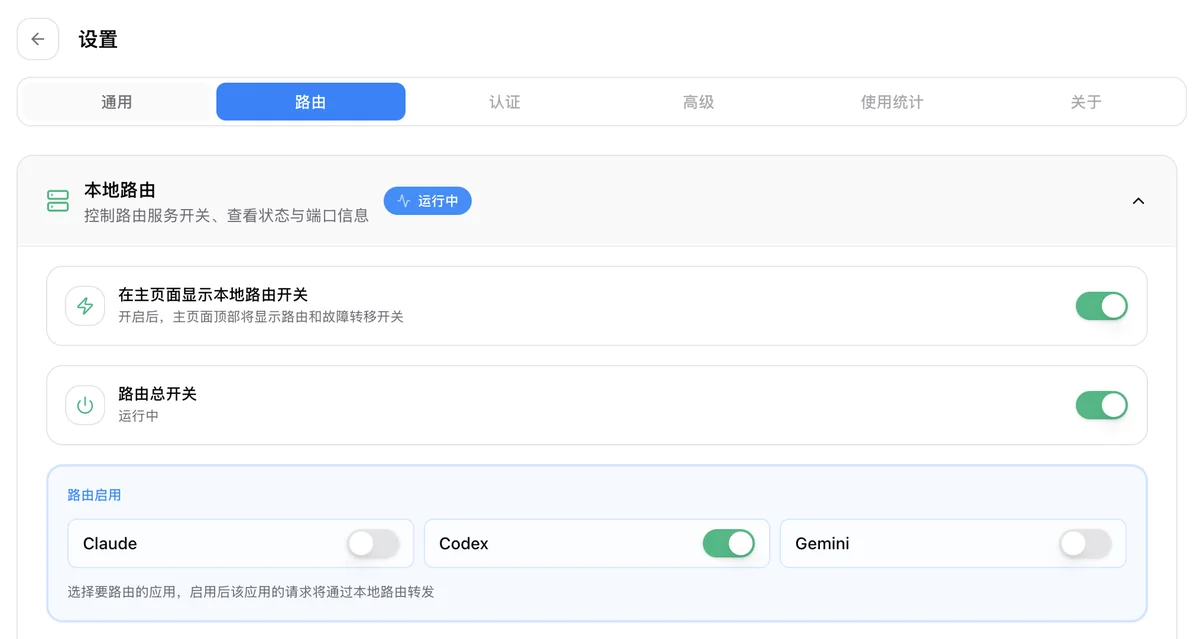Click the lightning bolt icon
This screenshot has width=1200, height=639.
point(85,306)
